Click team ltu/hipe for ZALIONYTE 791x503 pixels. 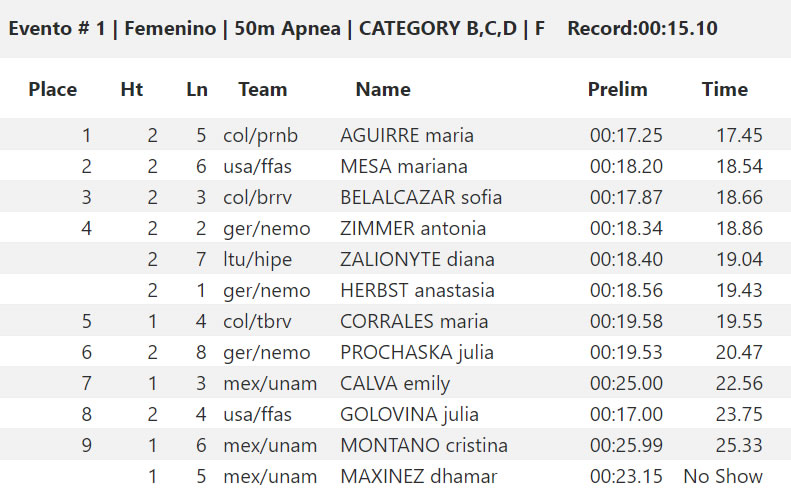pos(257,259)
